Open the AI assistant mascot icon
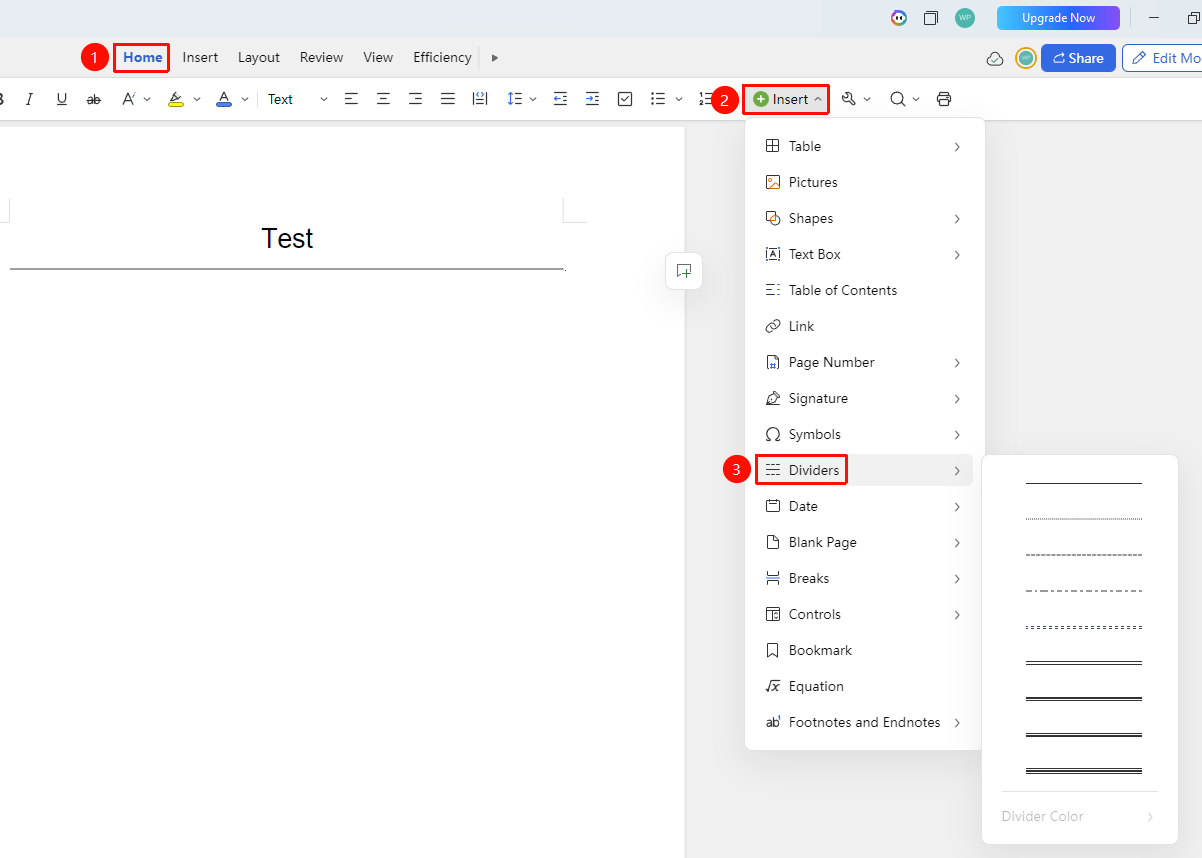Screen dimensions: 1202x858 [x=899, y=18]
